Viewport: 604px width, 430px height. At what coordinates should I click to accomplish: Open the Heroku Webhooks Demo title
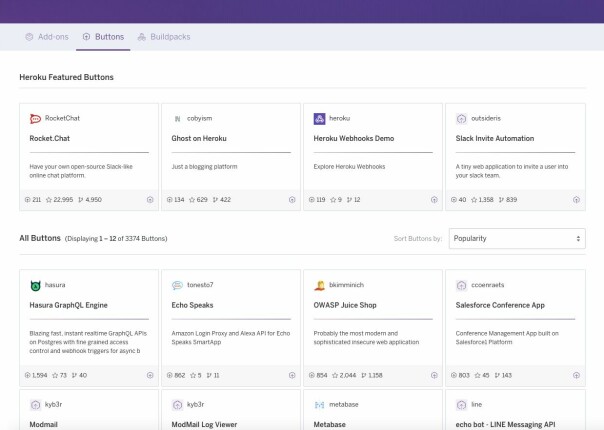(x=354, y=138)
